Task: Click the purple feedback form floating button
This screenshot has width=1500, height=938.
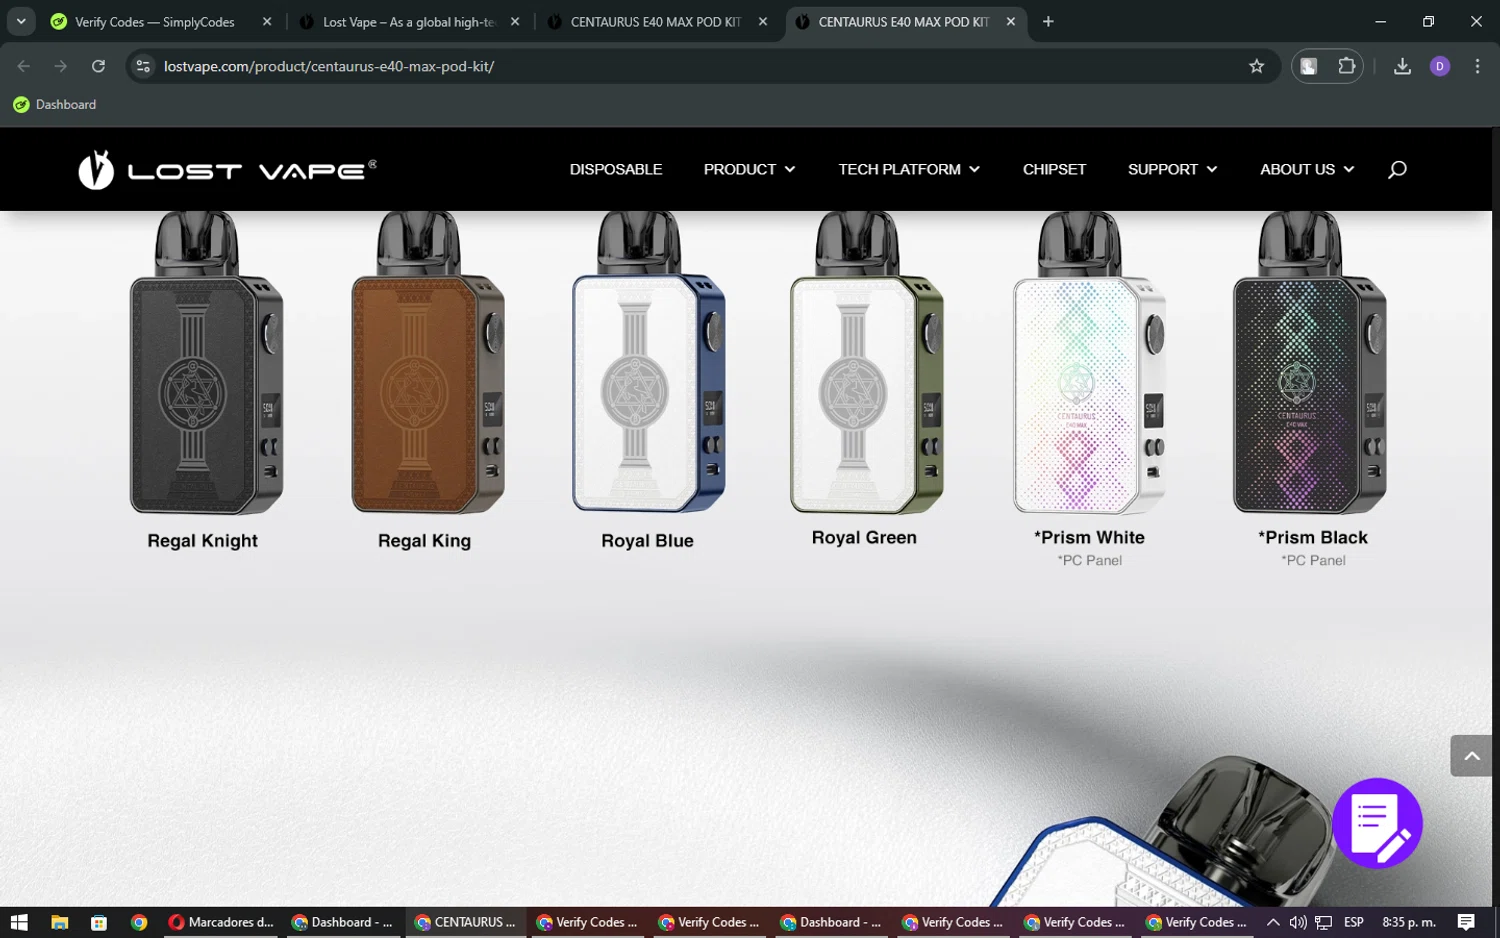Action: click(x=1377, y=823)
